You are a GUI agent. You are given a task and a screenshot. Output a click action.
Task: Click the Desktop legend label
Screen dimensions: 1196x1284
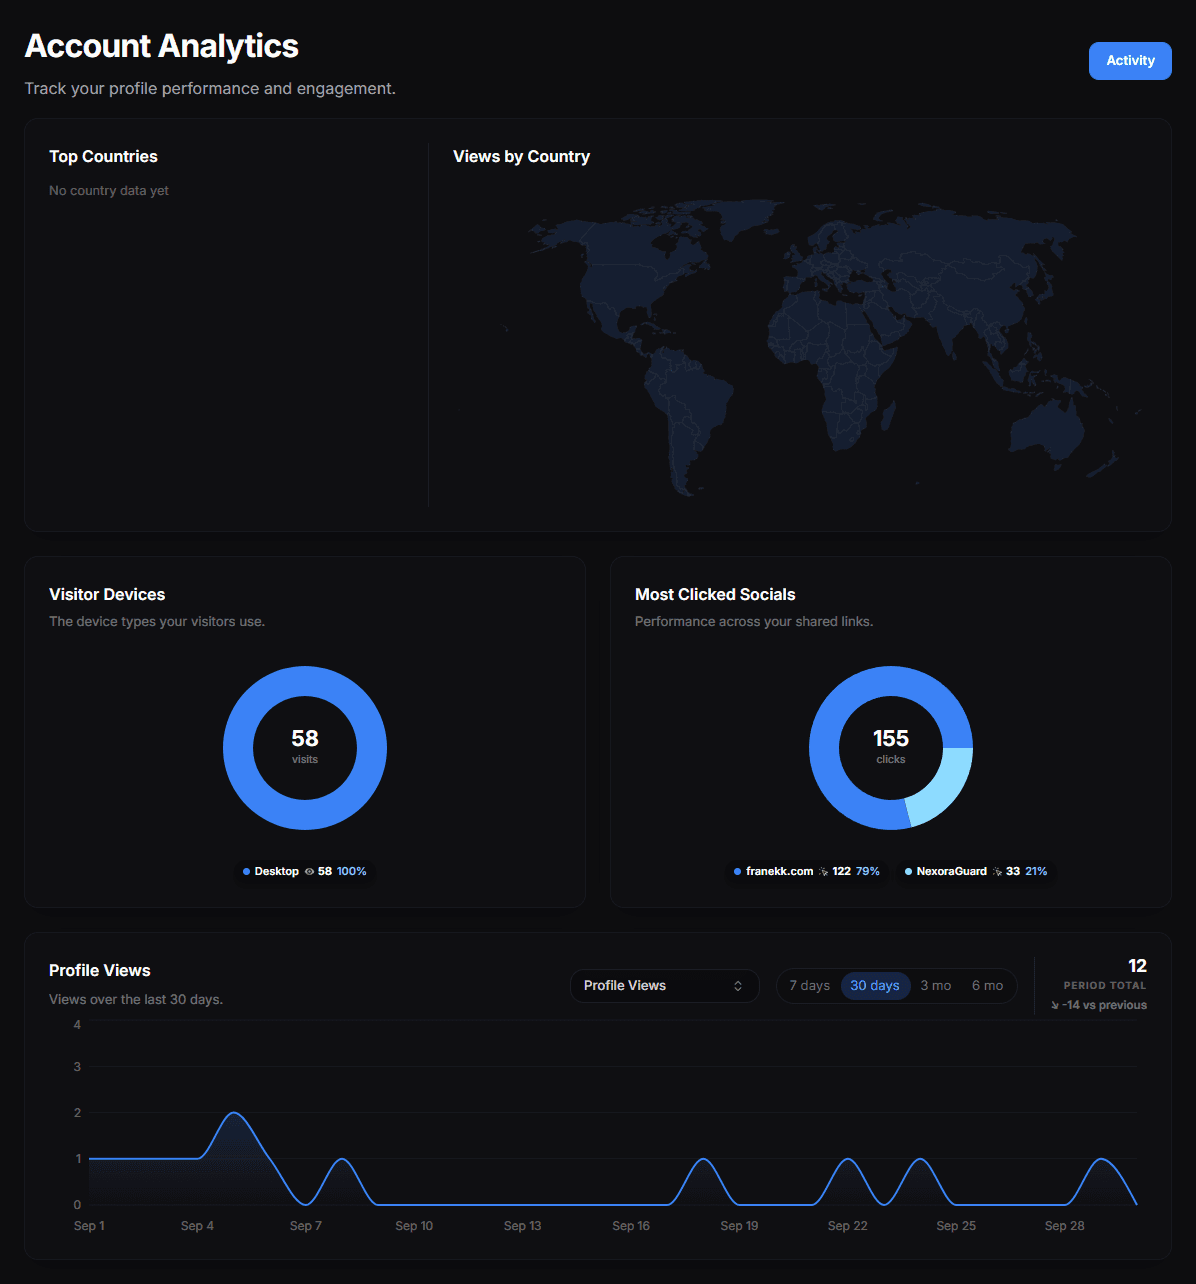click(x=277, y=872)
